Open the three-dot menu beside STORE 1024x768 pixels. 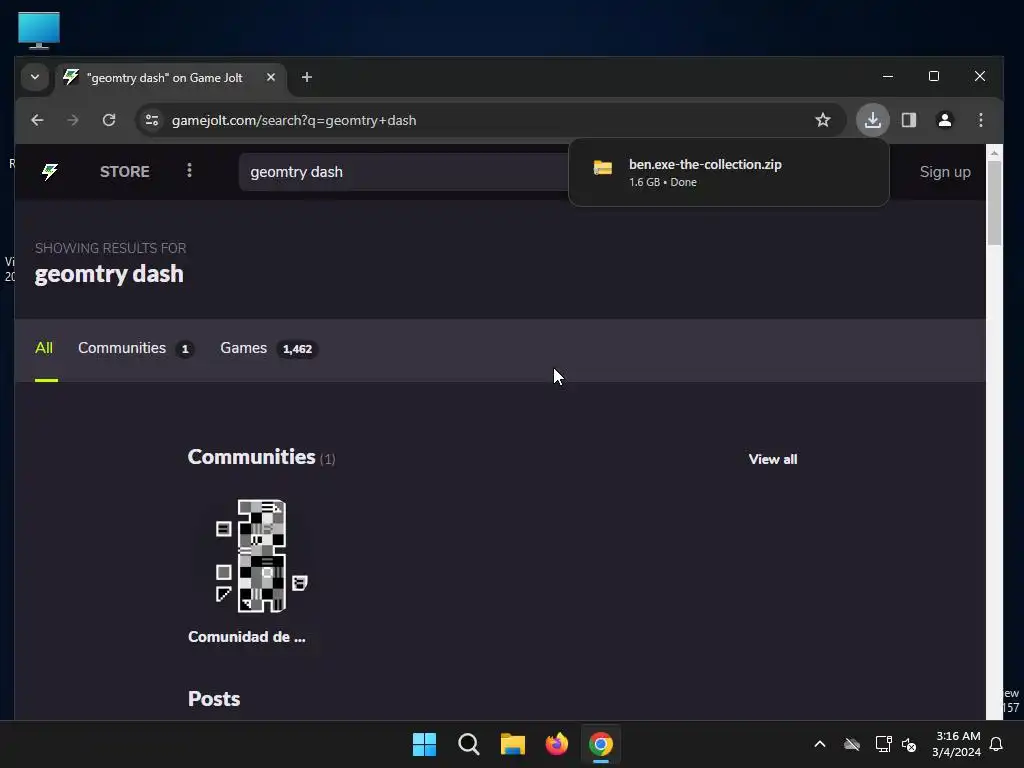[x=189, y=170]
